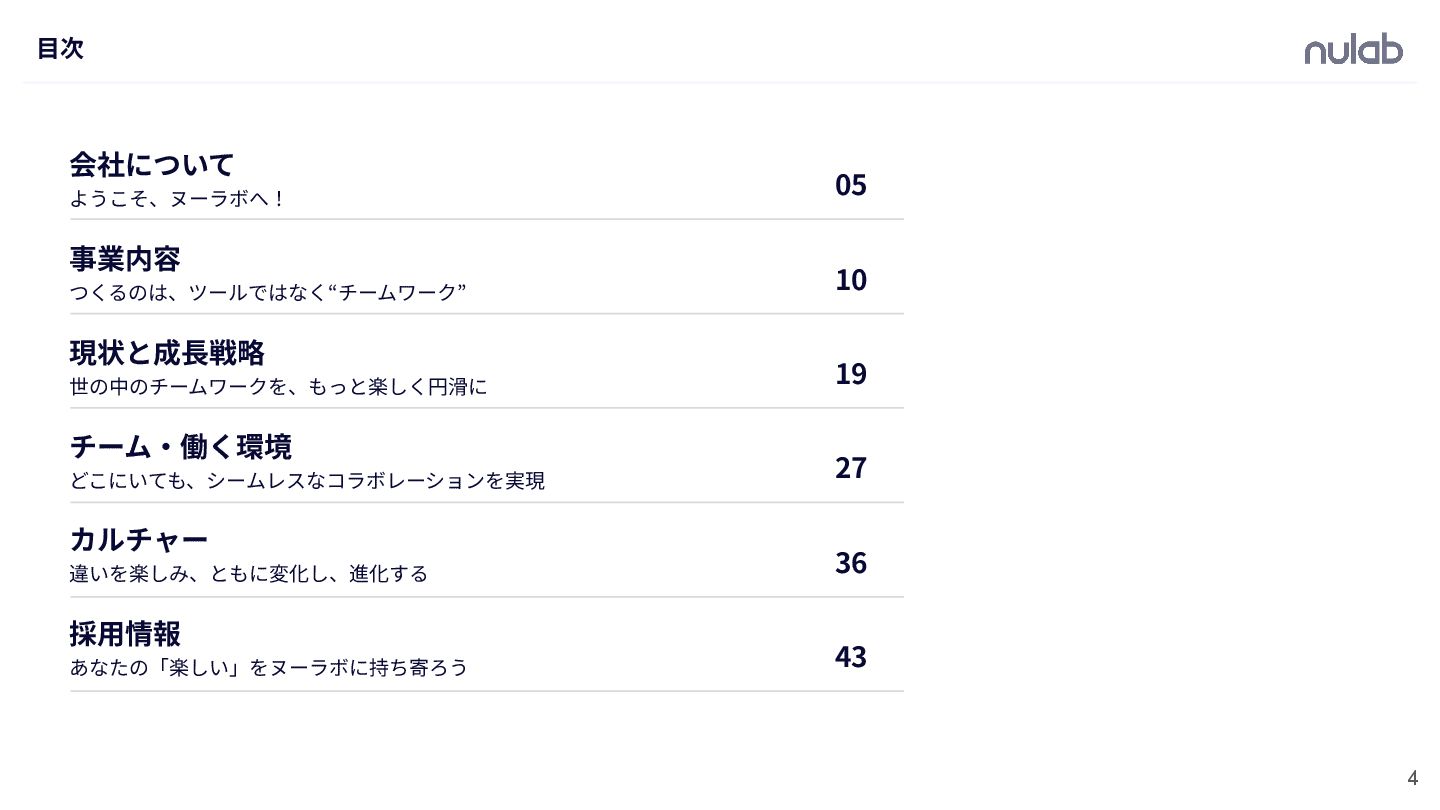Go to page 36
The width and height of the screenshot is (1440, 810).
click(850, 563)
